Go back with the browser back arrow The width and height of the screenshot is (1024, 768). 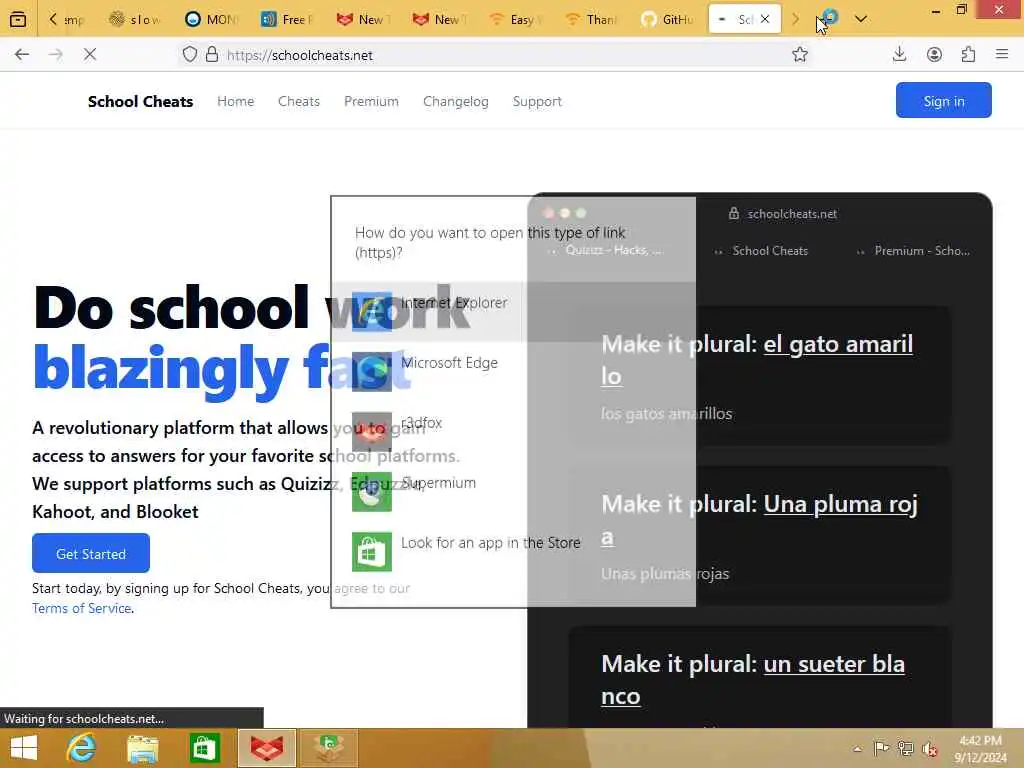coord(22,55)
